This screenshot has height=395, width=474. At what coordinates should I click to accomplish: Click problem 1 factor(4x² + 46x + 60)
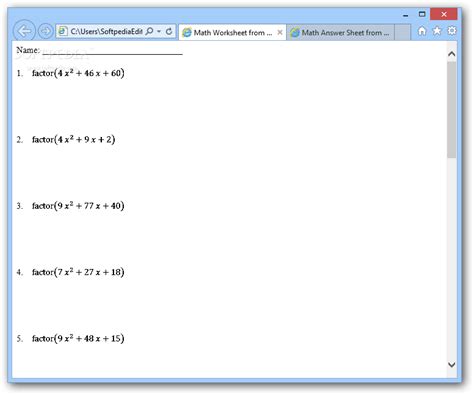[x=78, y=73]
